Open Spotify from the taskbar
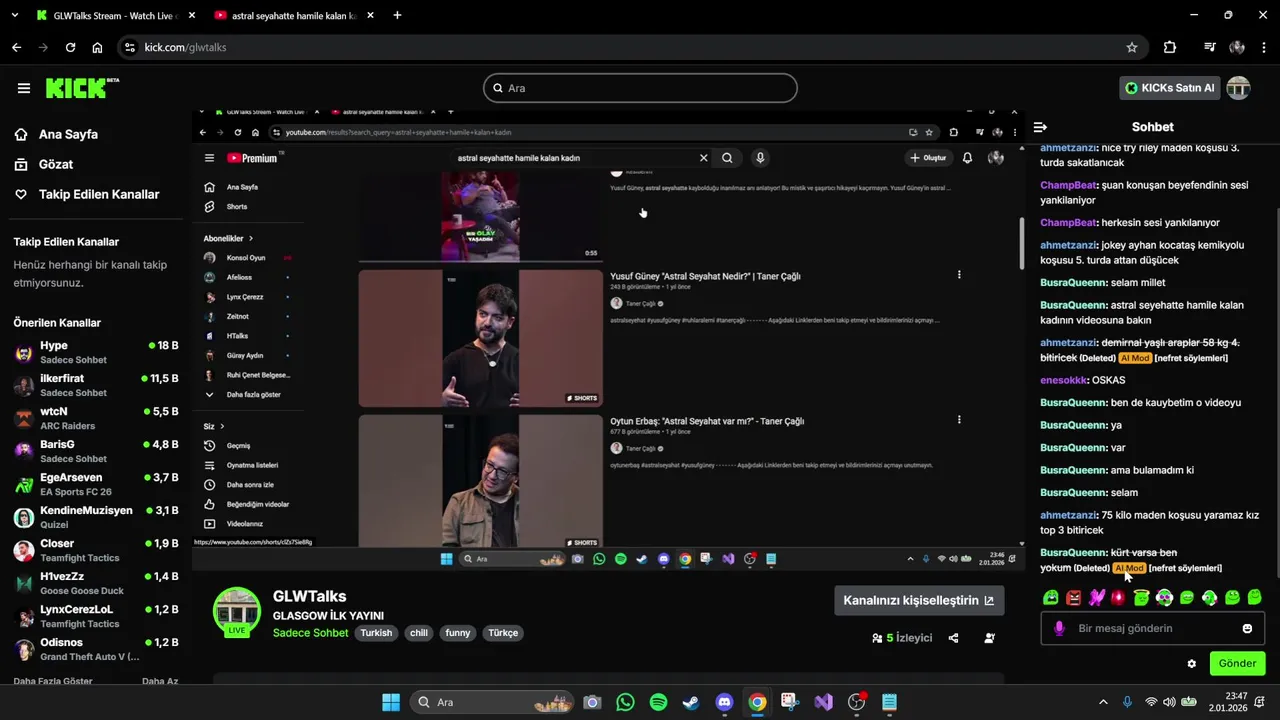 tap(658, 702)
